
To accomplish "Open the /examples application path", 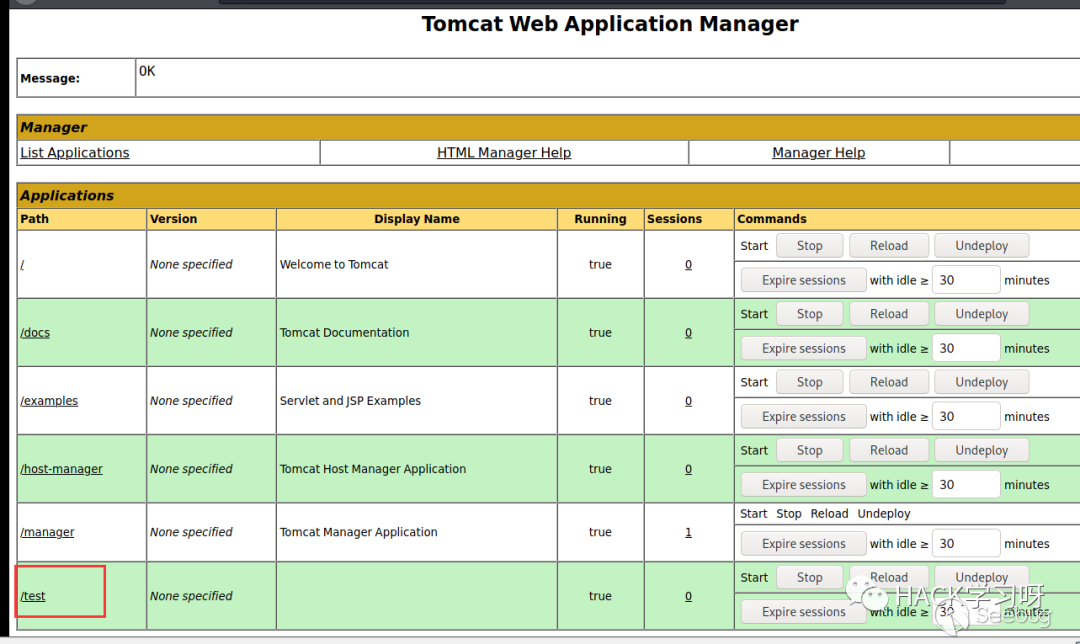I will click(49, 401).
